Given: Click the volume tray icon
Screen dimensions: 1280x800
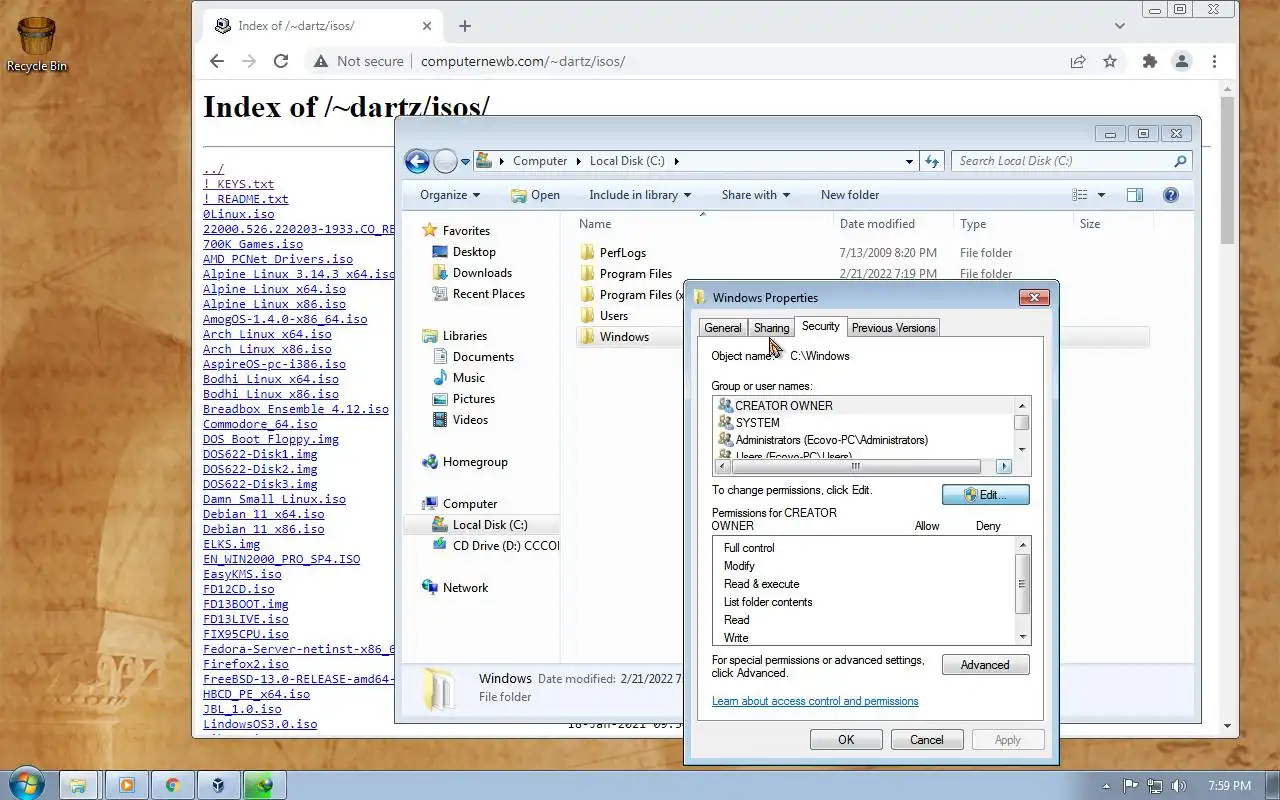Looking at the screenshot, I should click(1179, 786).
